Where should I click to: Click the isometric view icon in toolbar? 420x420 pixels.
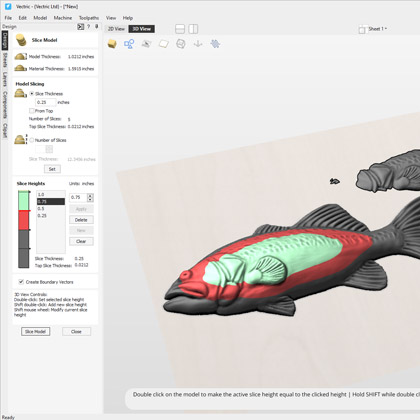pyautogui.click(x=146, y=44)
